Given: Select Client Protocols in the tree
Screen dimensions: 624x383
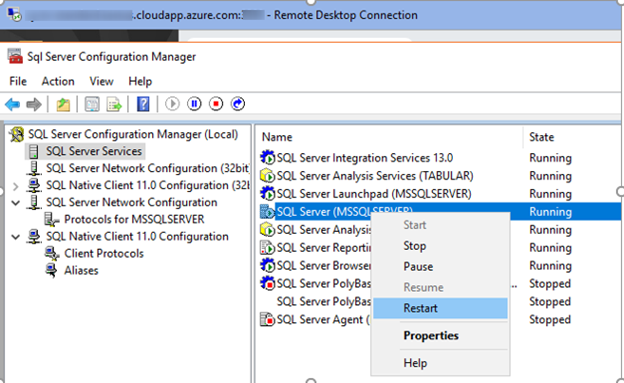Looking at the screenshot, I should [104, 253].
